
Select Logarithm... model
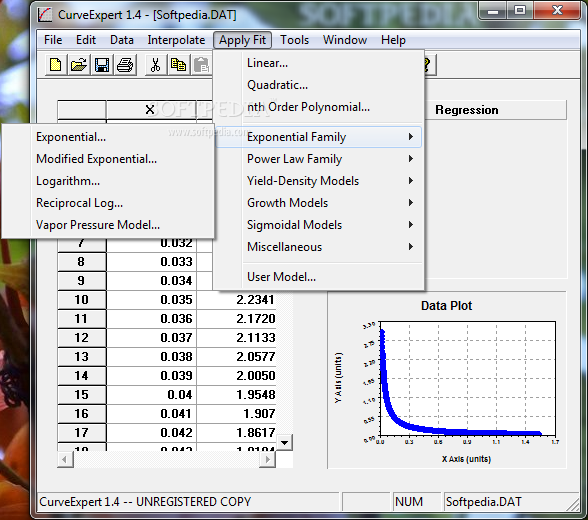108,181
